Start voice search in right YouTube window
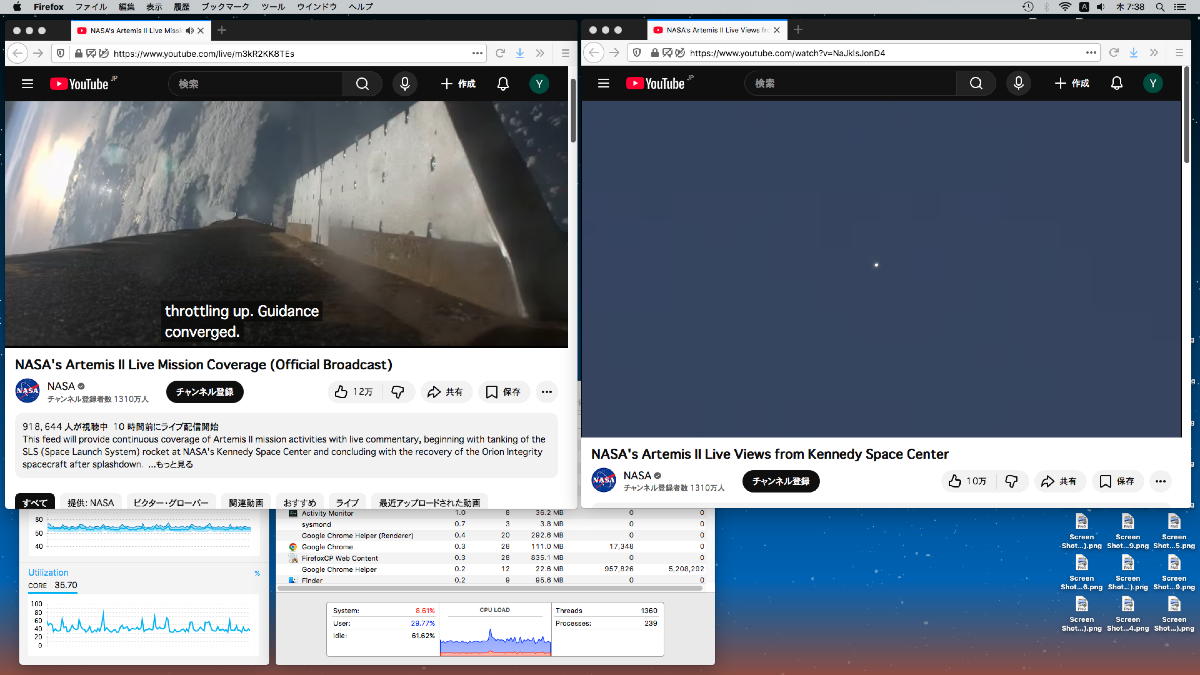 coord(1018,84)
